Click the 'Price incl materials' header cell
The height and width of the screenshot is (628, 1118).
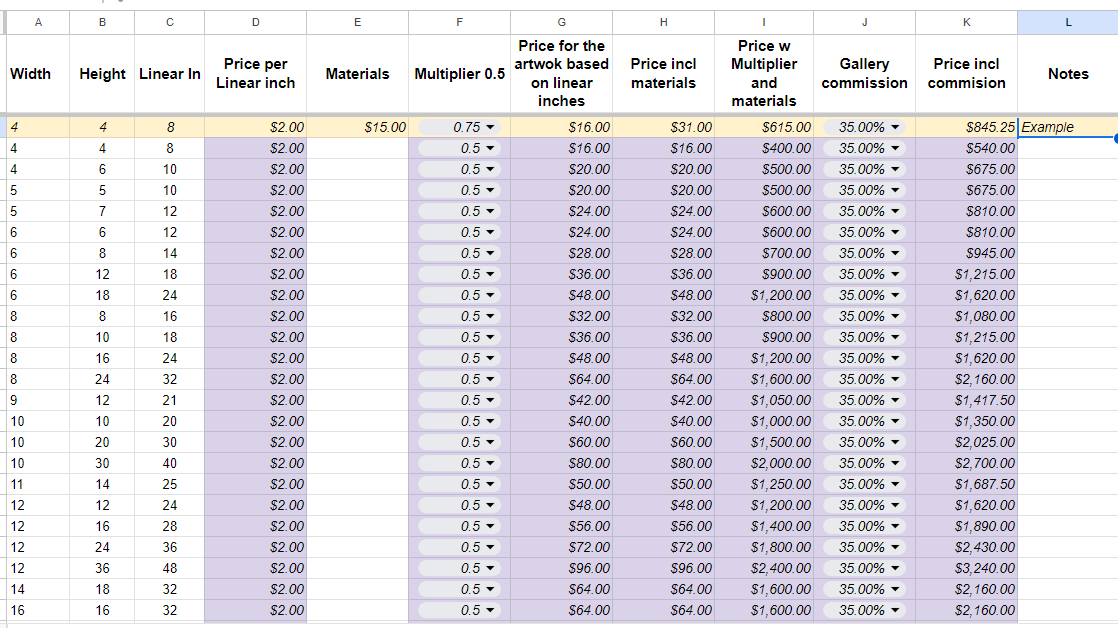(663, 73)
